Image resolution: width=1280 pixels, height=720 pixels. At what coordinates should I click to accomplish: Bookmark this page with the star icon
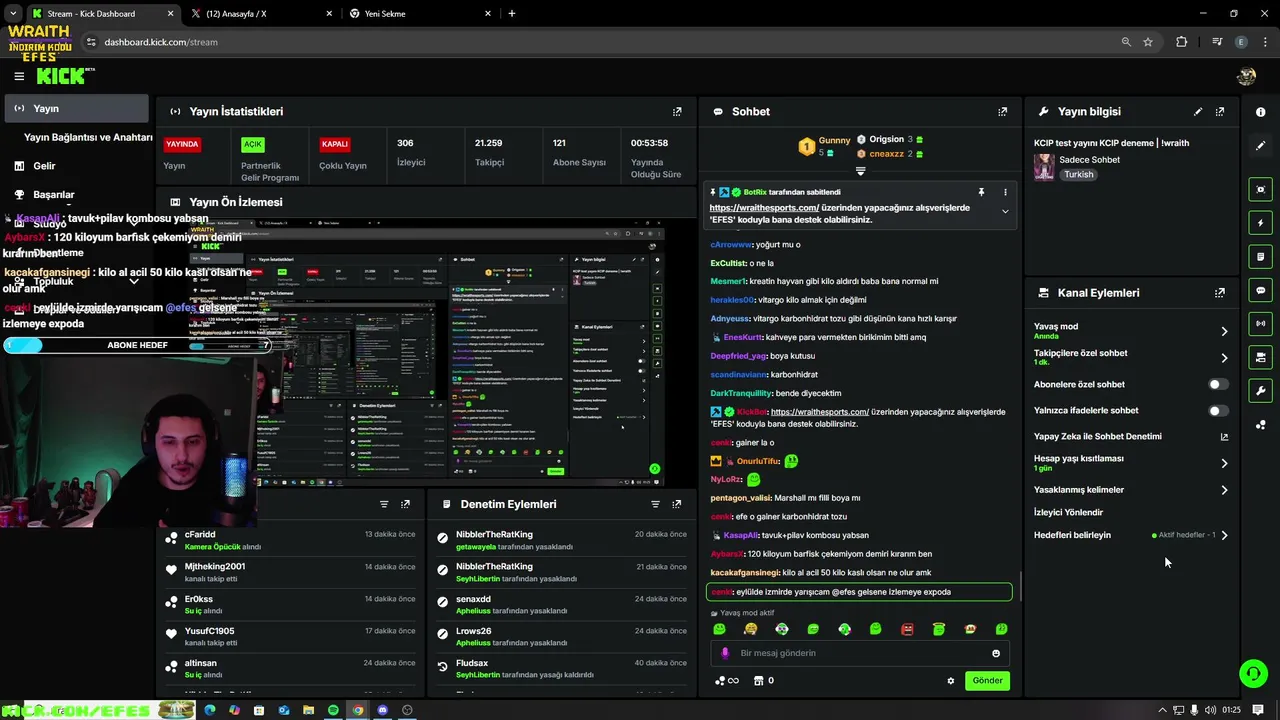1148,42
